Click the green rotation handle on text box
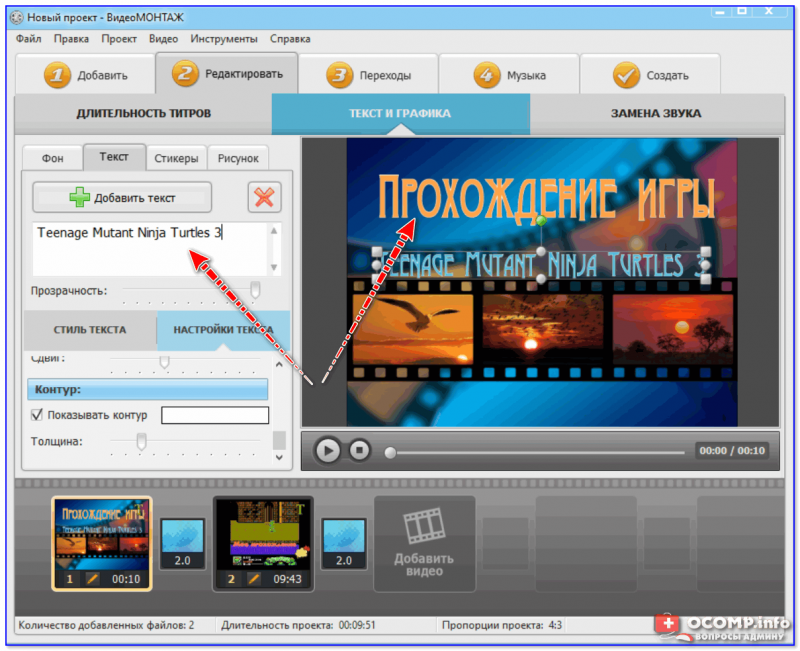The image size is (800, 651). [x=541, y=221]
